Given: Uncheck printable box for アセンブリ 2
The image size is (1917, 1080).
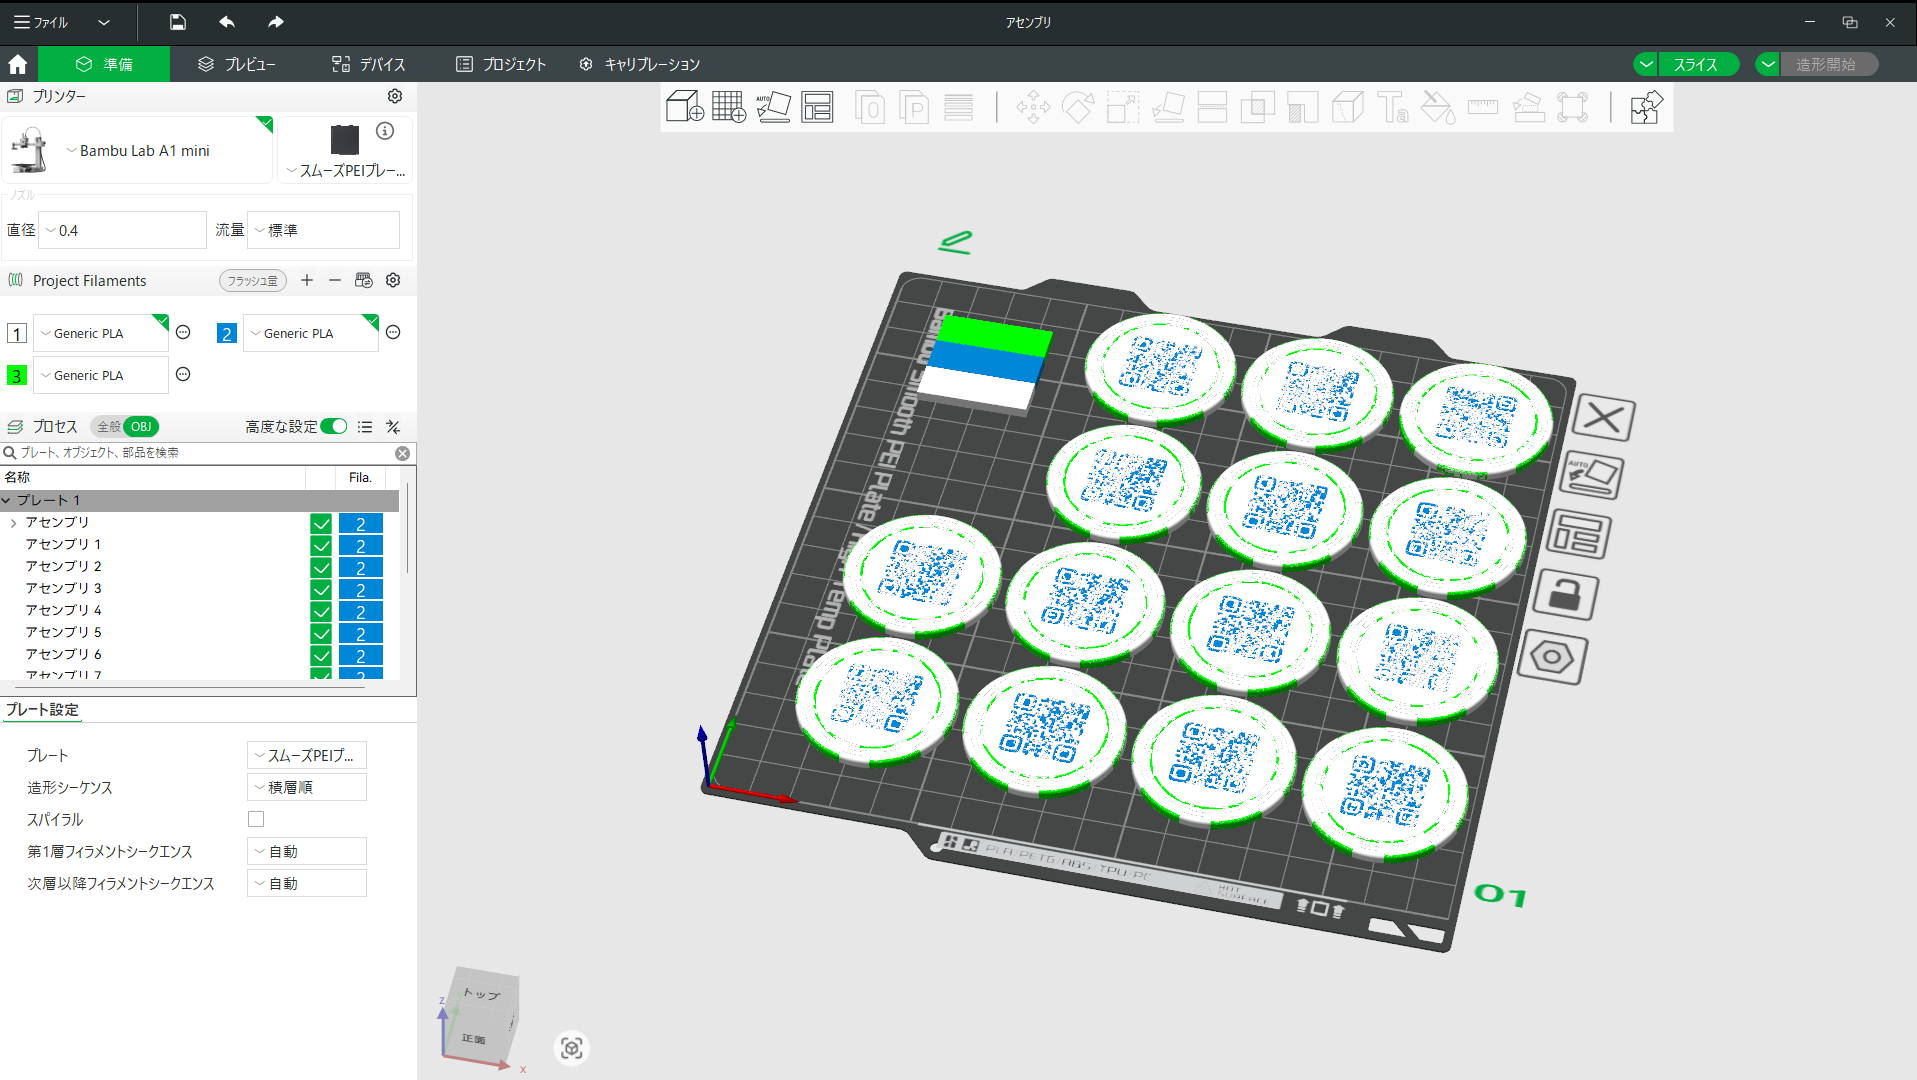Looking at the screenshot, I should pos(321,567).
